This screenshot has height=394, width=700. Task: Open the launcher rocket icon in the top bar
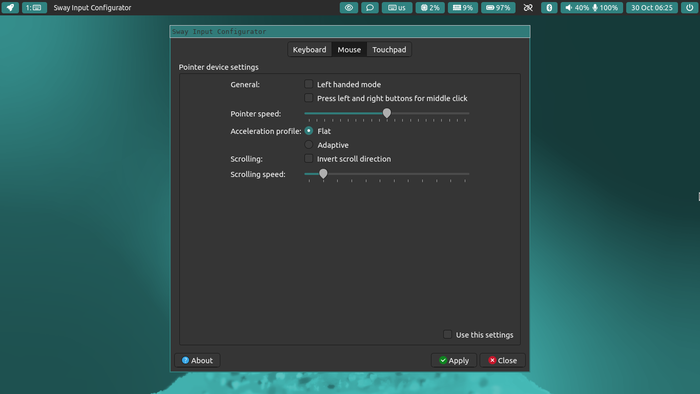click(x=10, y=8)
